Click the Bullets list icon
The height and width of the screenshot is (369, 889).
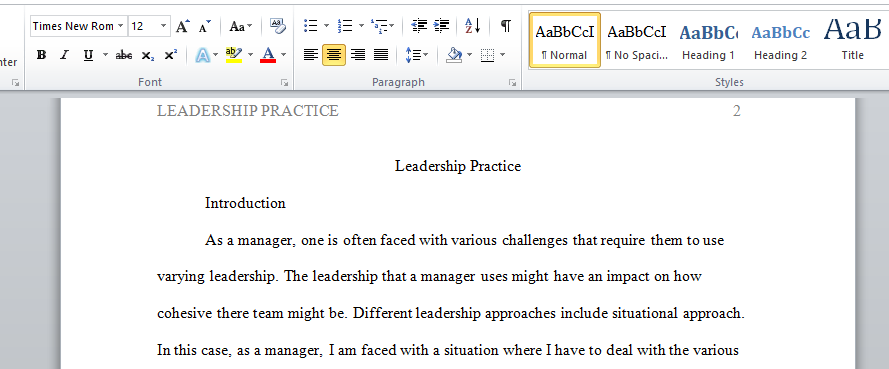pos(311,26)
